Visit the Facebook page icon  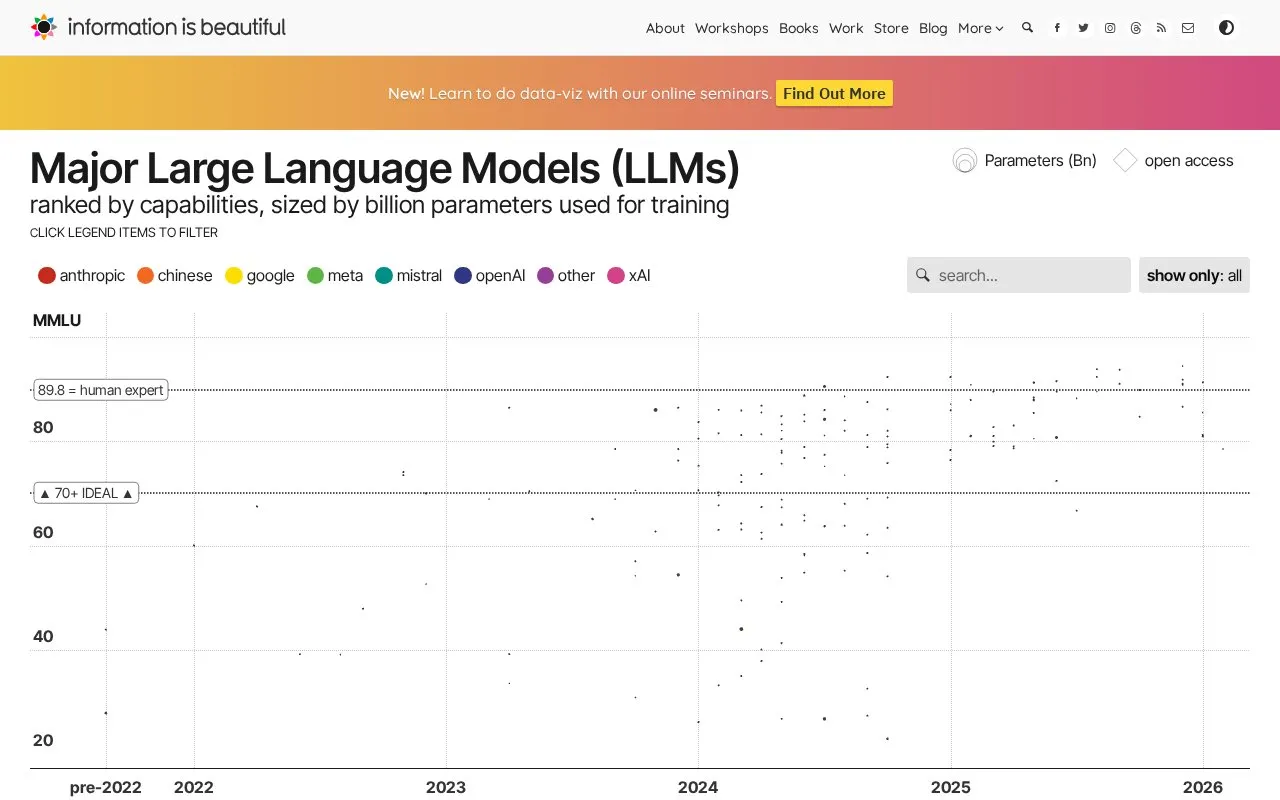click(1057, 28)
